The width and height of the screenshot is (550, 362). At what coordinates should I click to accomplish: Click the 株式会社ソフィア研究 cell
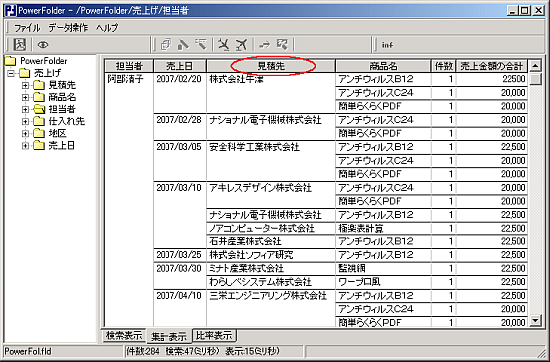point(271,255)
